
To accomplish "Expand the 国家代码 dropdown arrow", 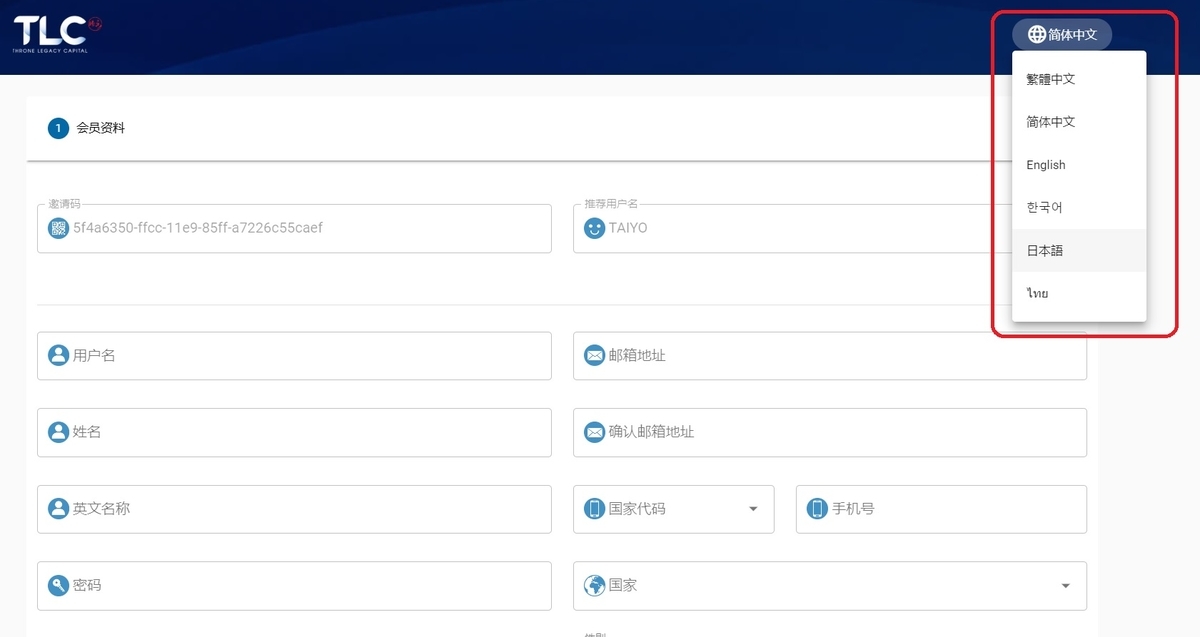I will (753, 509).
